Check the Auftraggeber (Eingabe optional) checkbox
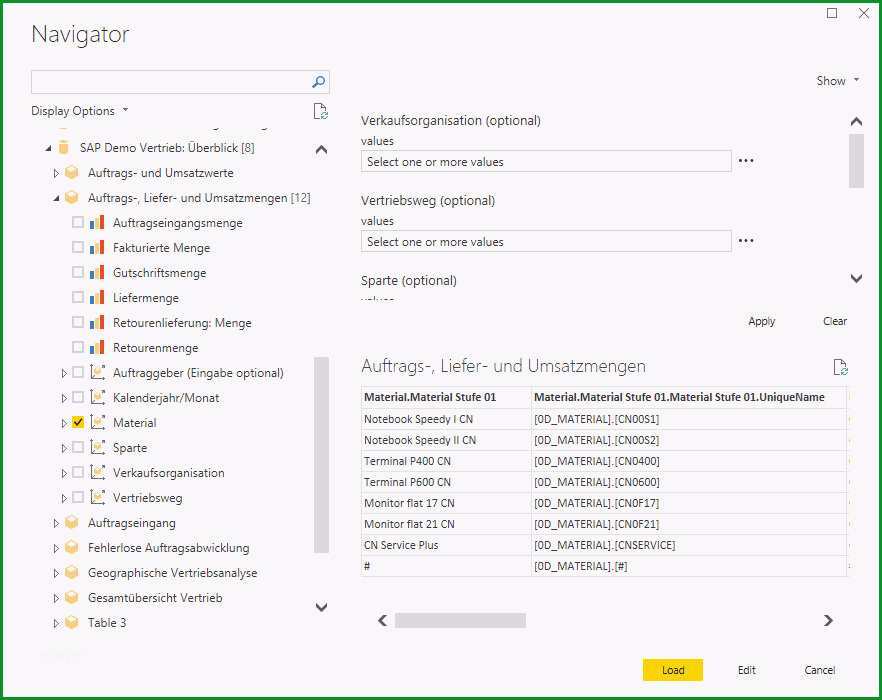This screenshot has width=882, height=700. click(x=78, y=372)
